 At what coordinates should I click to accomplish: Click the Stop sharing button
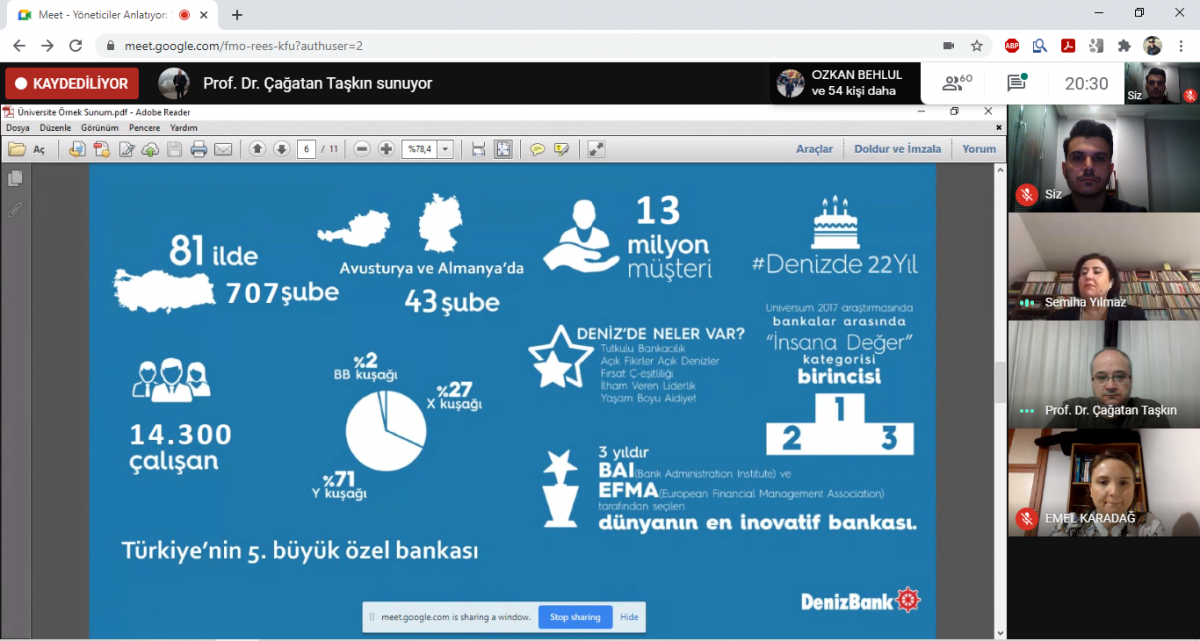click(575, 617)
